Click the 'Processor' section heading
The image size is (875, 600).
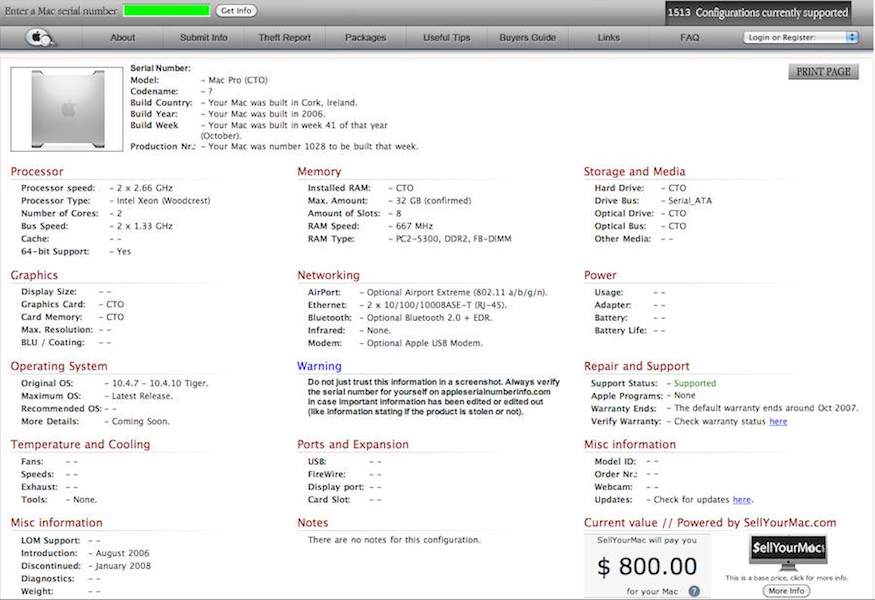[37, 171]
